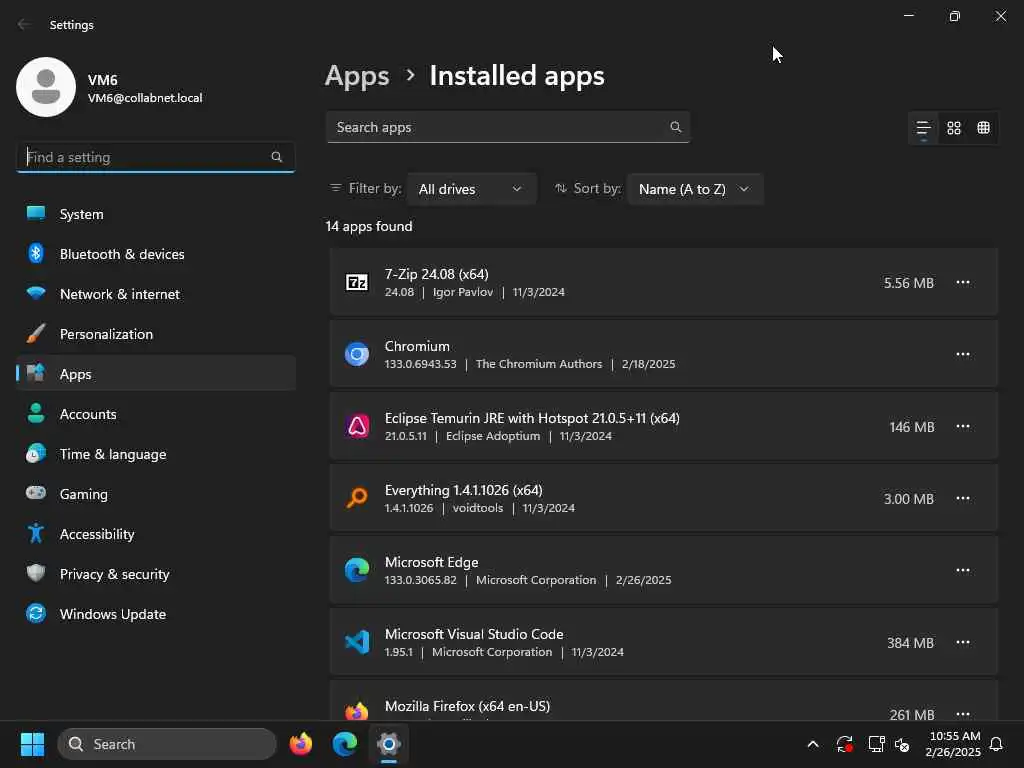Select Apps in the sidebar
The width and height of the screenshot is (1024, 768).
click(155, 374)
